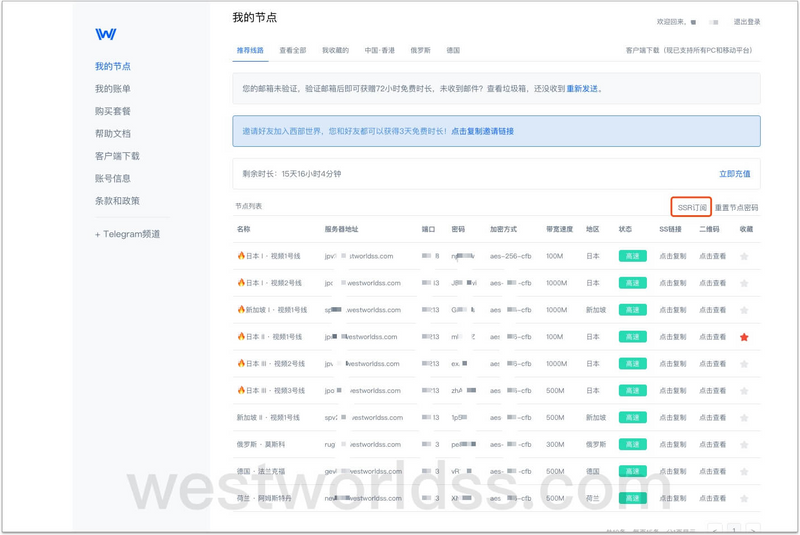Image resolution: width=800 pixels, height=535 pixels.
Task: Favorite the 荷兰 · 阿姆斯特丹 node star
Action: [x=744, y=498]
